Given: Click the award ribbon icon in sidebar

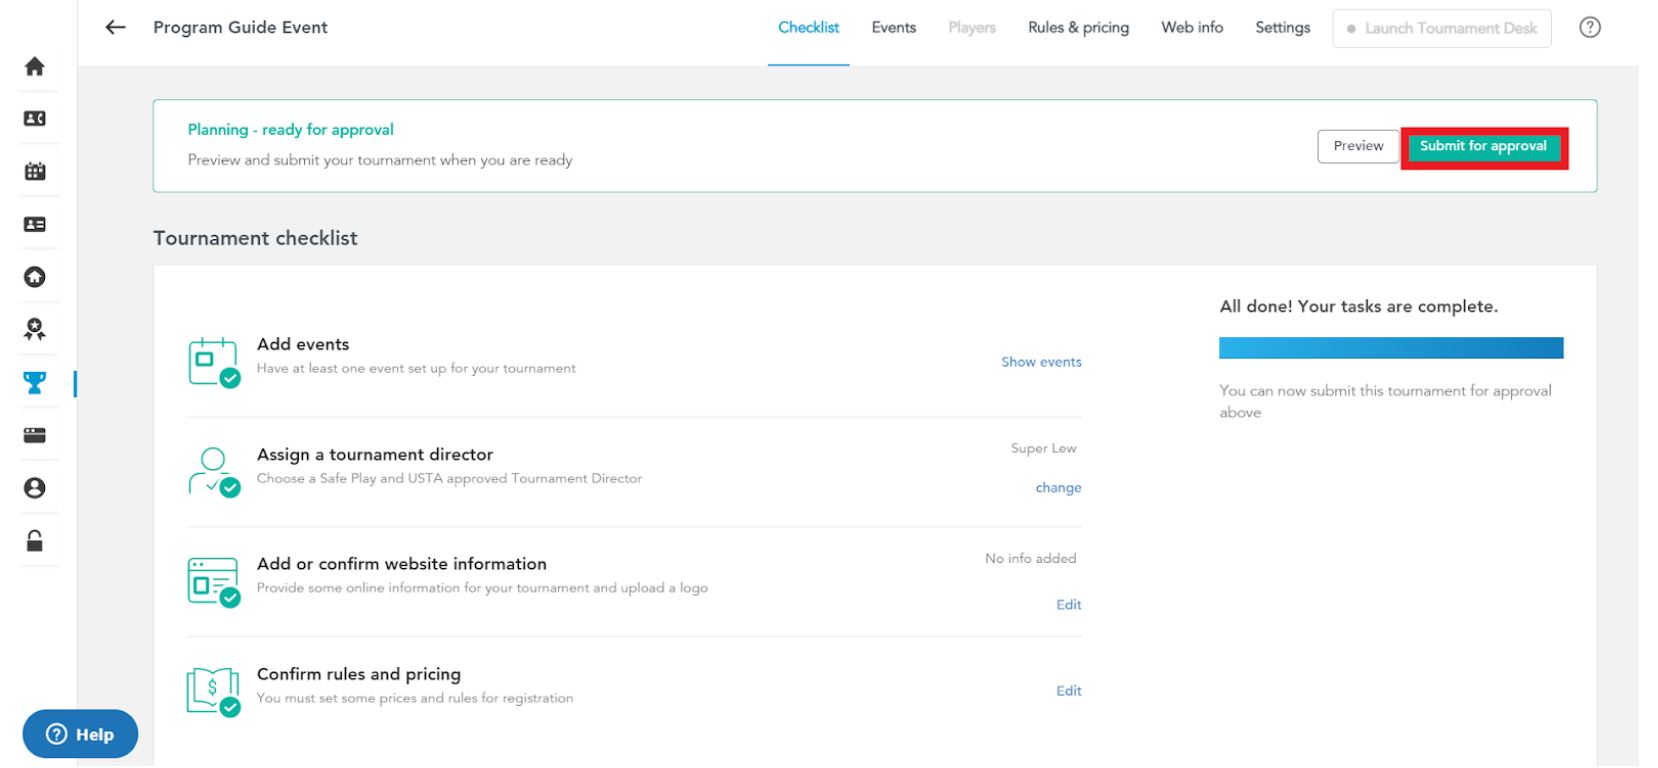Looking at the screenshot, I should pos(35,329).
